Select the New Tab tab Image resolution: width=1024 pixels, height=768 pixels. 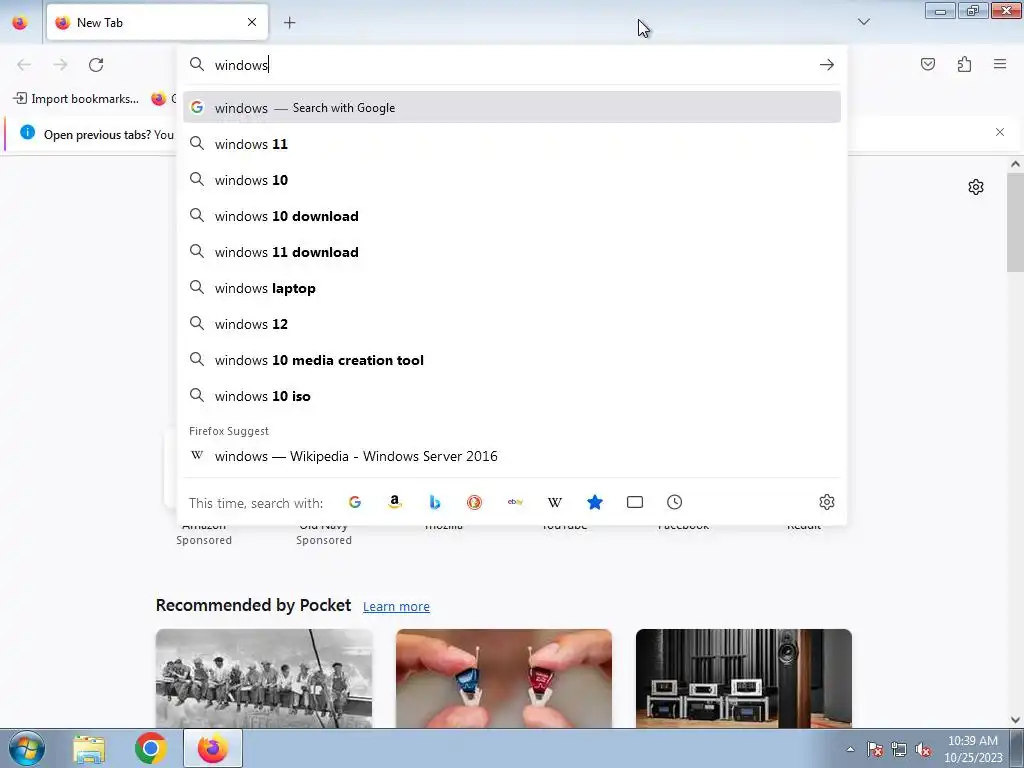pyautogui.click(x=157, y=23)
